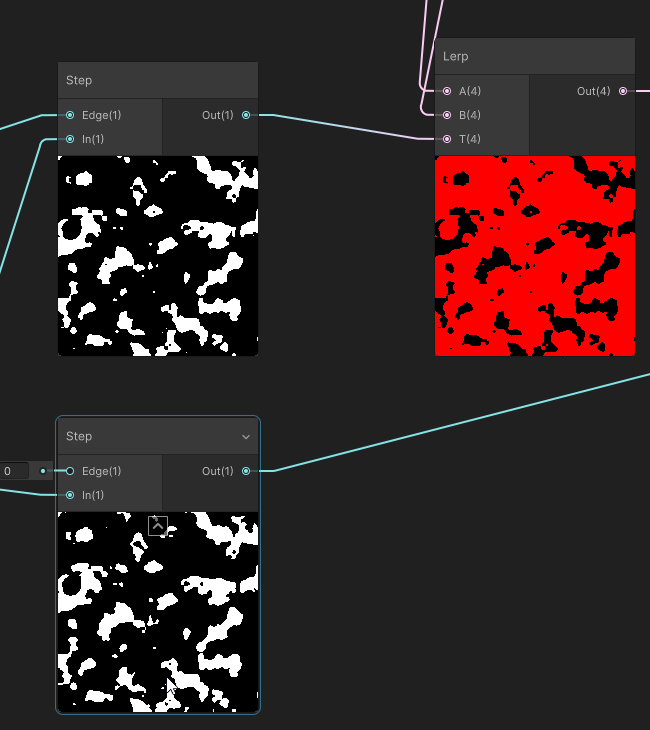Click the In(1) input port of top Step node
This screenshot has width=650, height=730.
[70, 139]
